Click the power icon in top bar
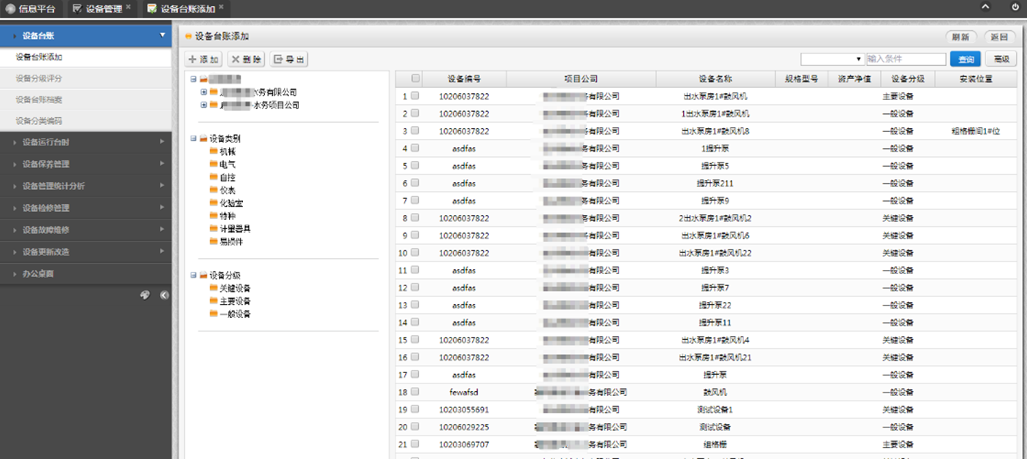1027x459 pixels. coord(1015,7)
